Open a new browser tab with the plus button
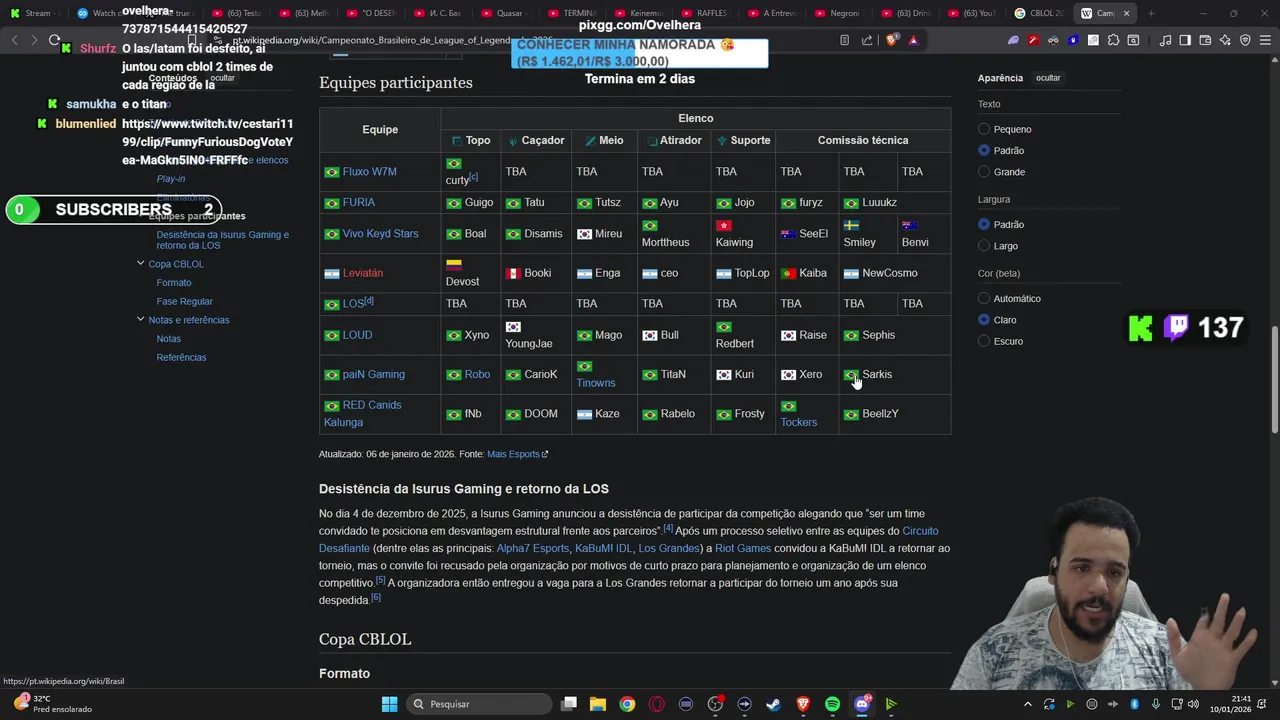This screenshot has height=720, width=1280. tap(1151, 13)
